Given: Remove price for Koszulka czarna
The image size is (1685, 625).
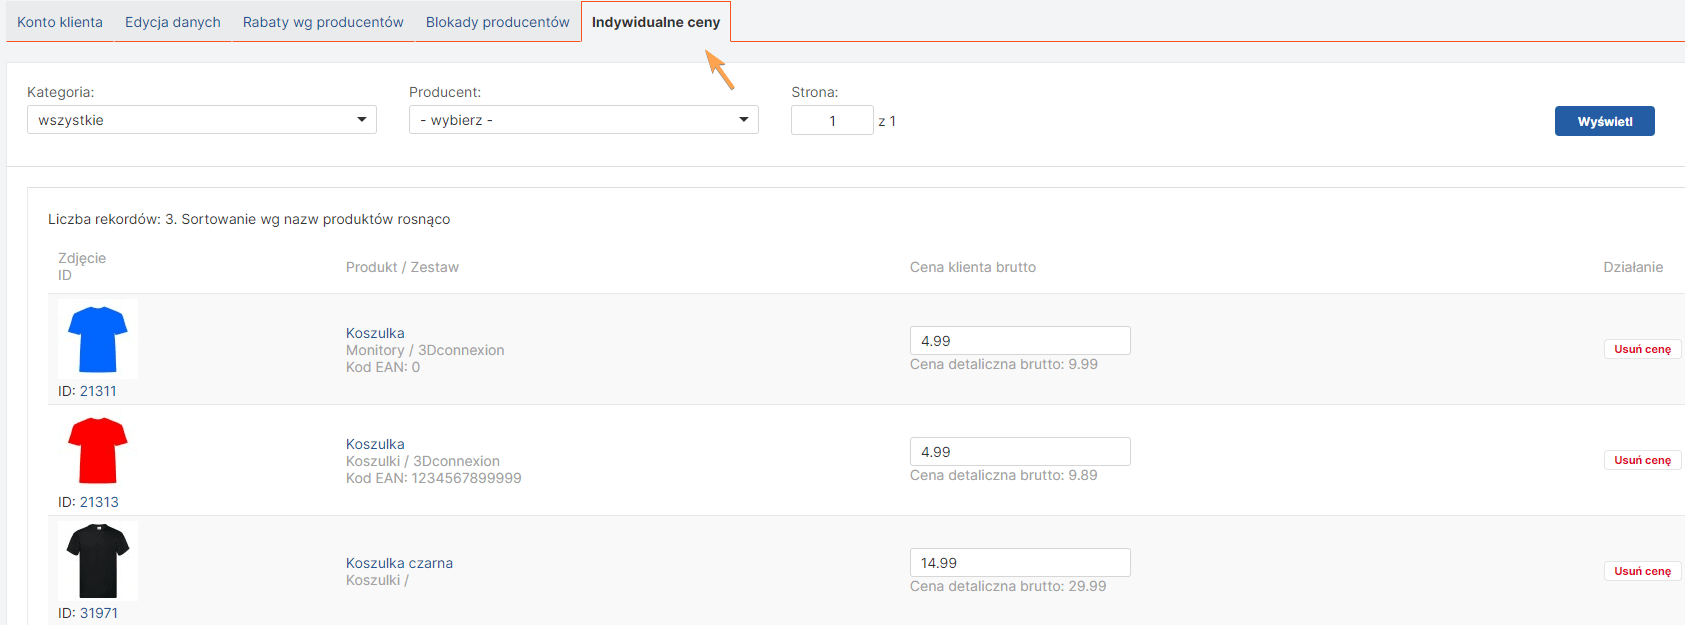Looking at the screenshot, I should [1642, 571].
